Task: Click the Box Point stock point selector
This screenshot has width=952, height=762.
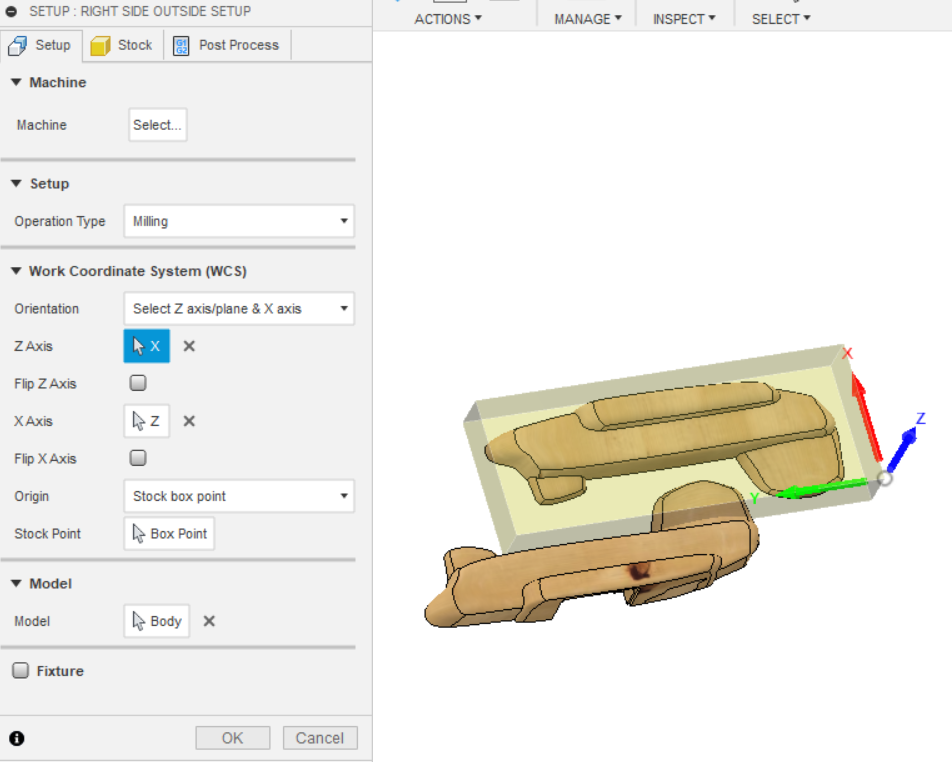Action: 169,533
